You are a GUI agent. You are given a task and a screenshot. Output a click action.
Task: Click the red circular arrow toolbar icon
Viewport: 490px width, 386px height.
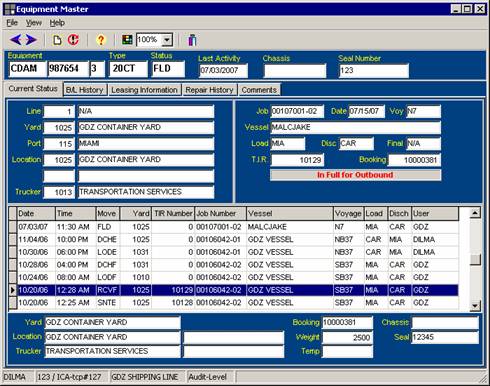point(73,40)
